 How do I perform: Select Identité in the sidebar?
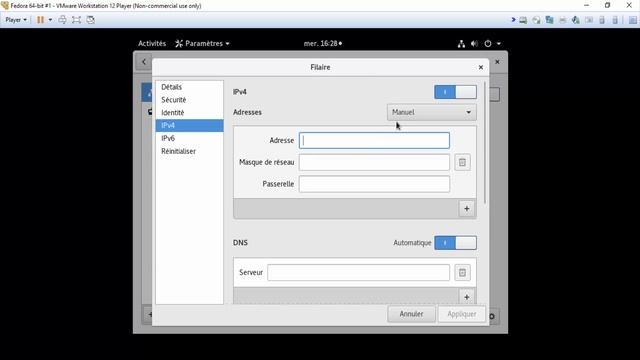click(x=189, y=113)
